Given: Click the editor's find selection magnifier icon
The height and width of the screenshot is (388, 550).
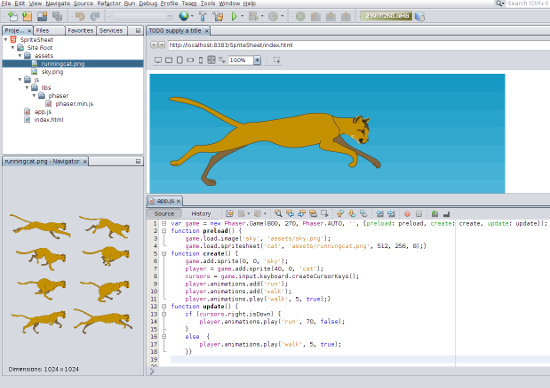Looking at the screenshot, I should pyautogui.click(x=278, y=214).
